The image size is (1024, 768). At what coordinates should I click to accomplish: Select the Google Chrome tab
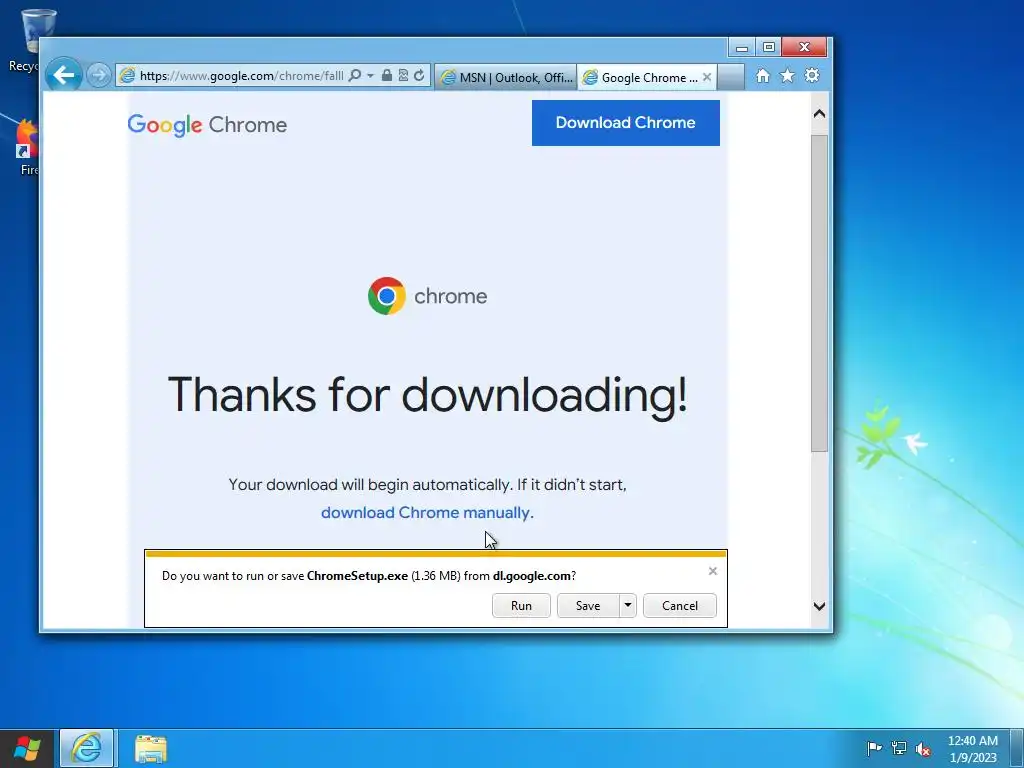coord(641,77)
